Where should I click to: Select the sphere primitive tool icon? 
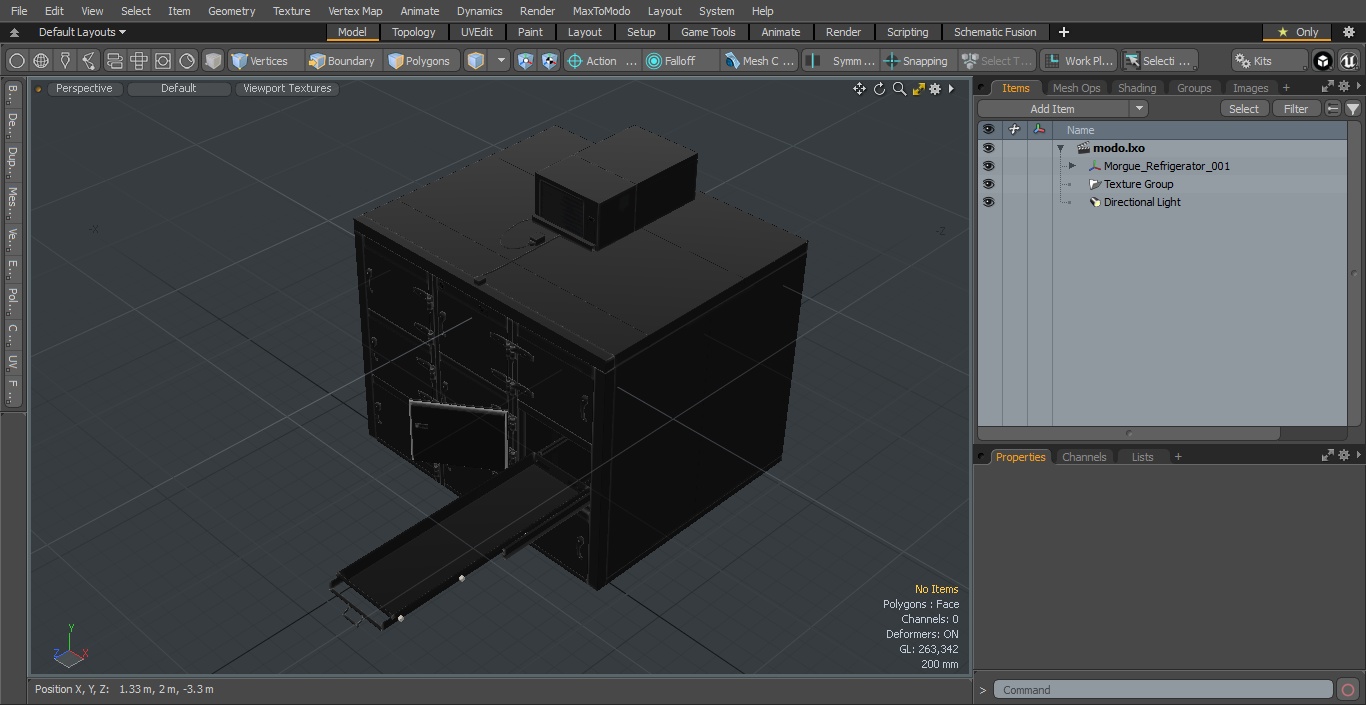16,61
